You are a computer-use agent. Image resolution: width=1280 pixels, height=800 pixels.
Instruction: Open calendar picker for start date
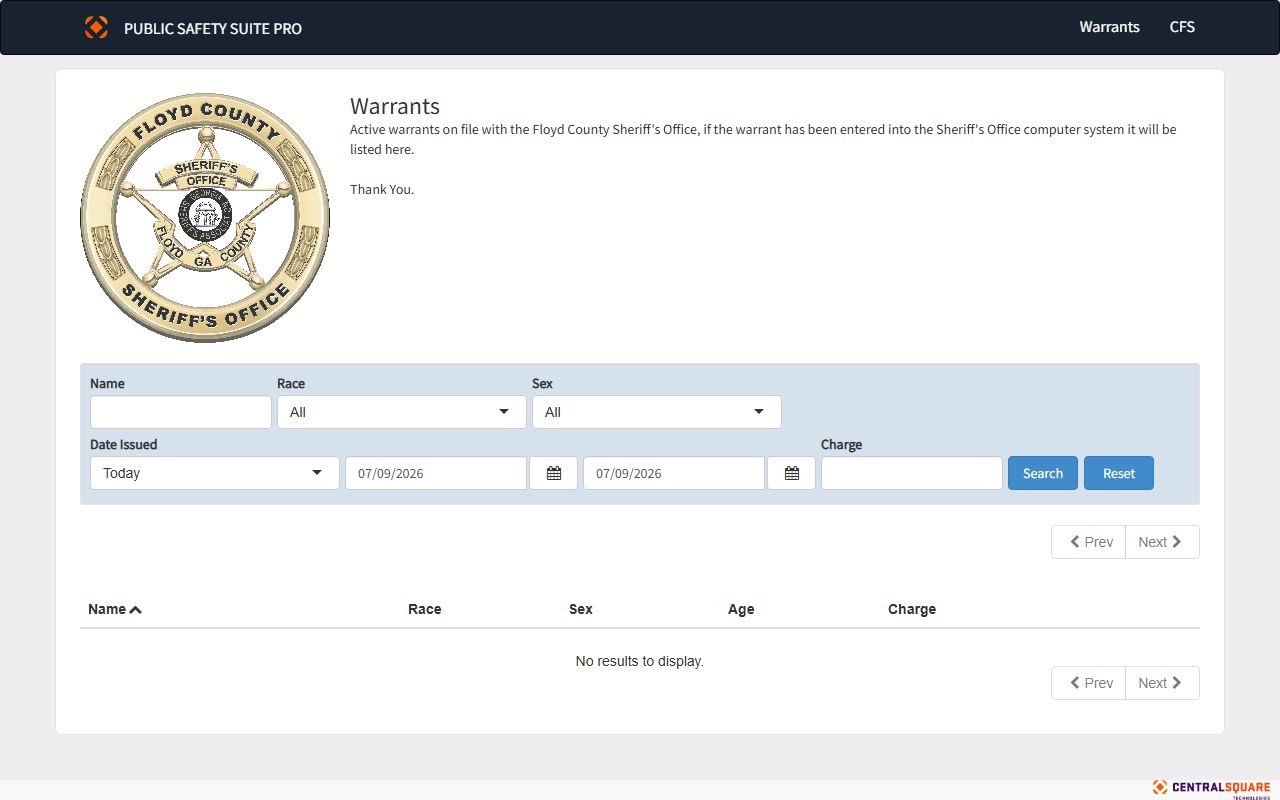[553, 473]
